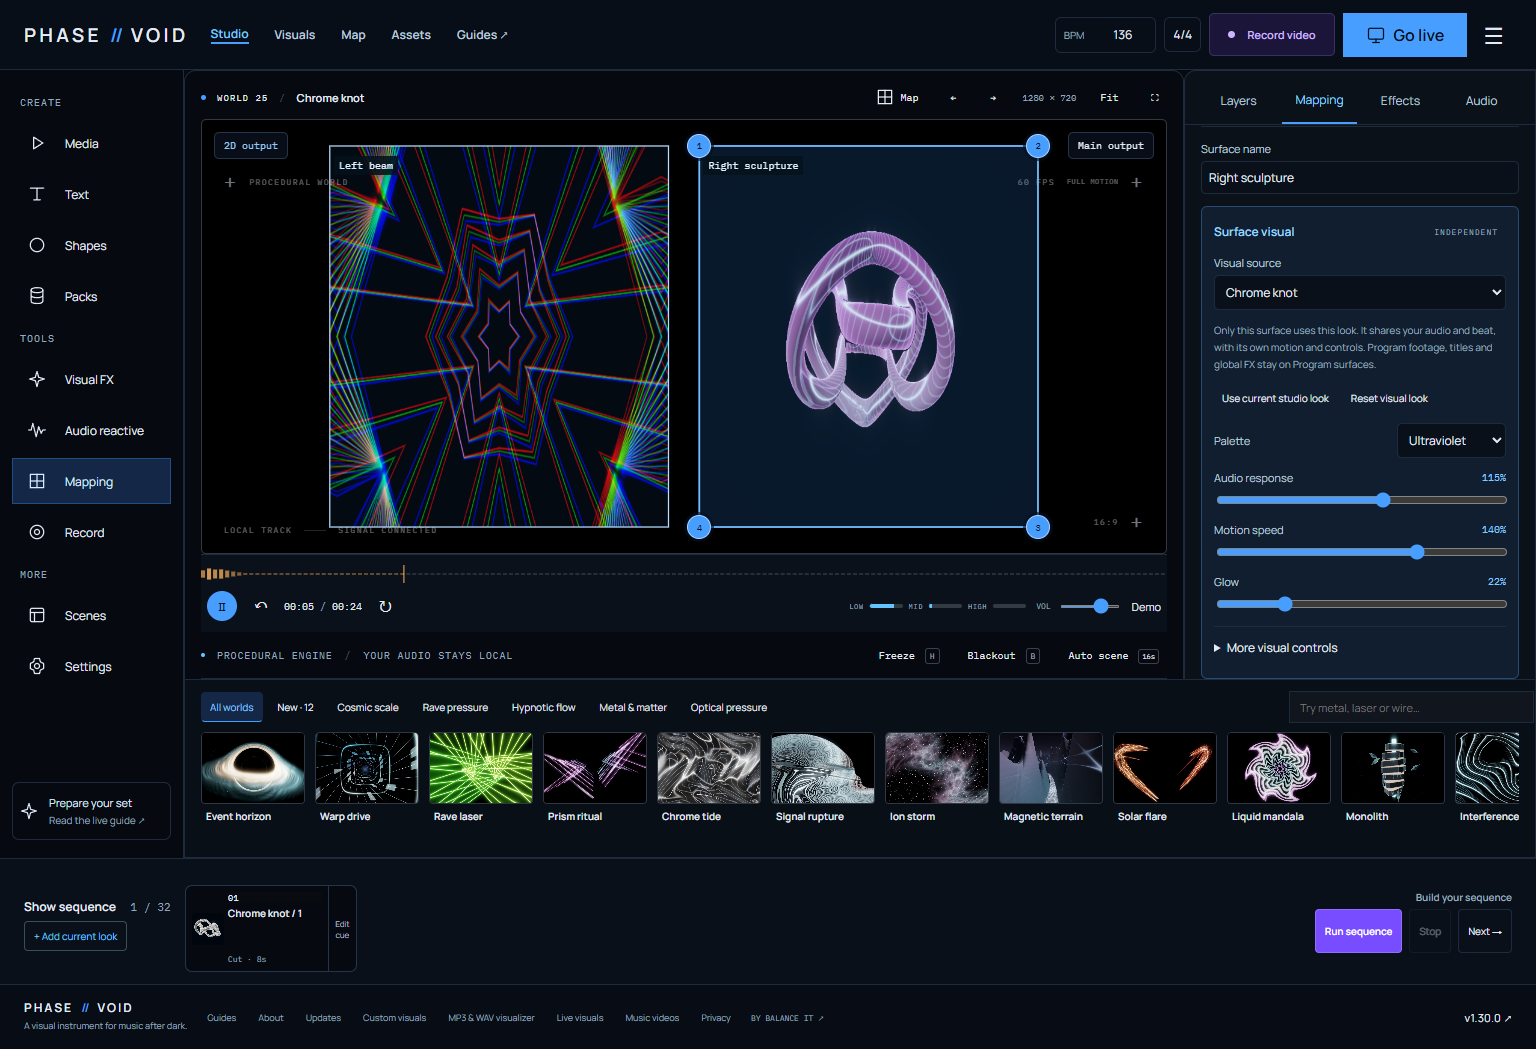Click Use current studio look
This screenshot has height=1049, width=1536.
coord(1275,399)
